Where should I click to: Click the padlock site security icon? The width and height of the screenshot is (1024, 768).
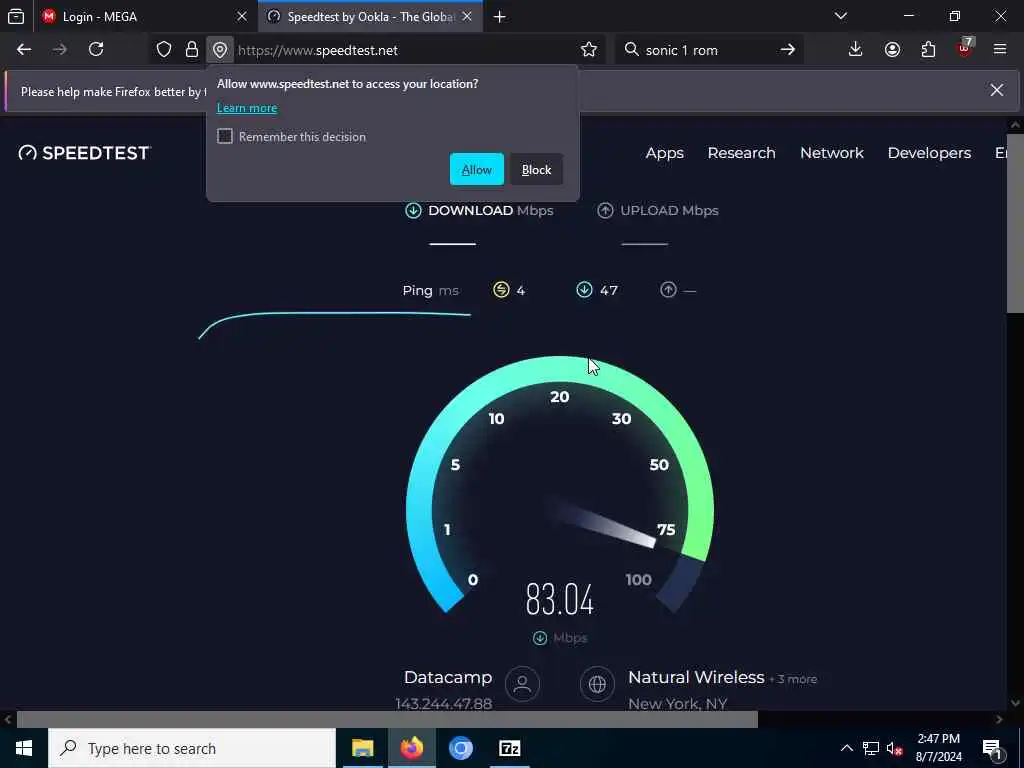tap(191, 50)
